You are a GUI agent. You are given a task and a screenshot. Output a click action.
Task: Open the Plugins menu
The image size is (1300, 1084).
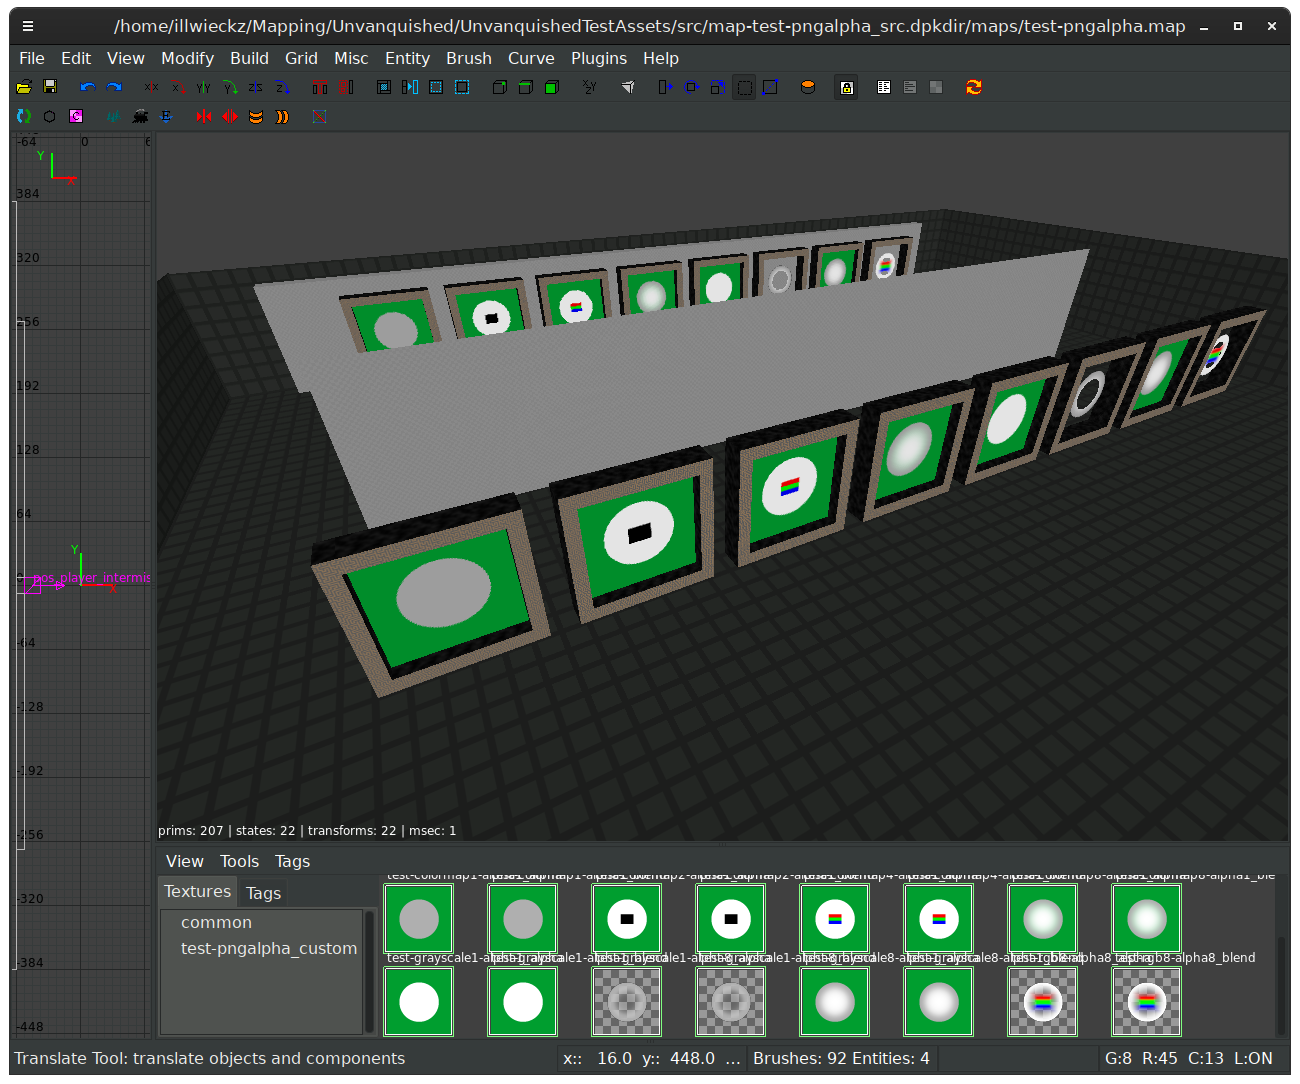(599, 58)
